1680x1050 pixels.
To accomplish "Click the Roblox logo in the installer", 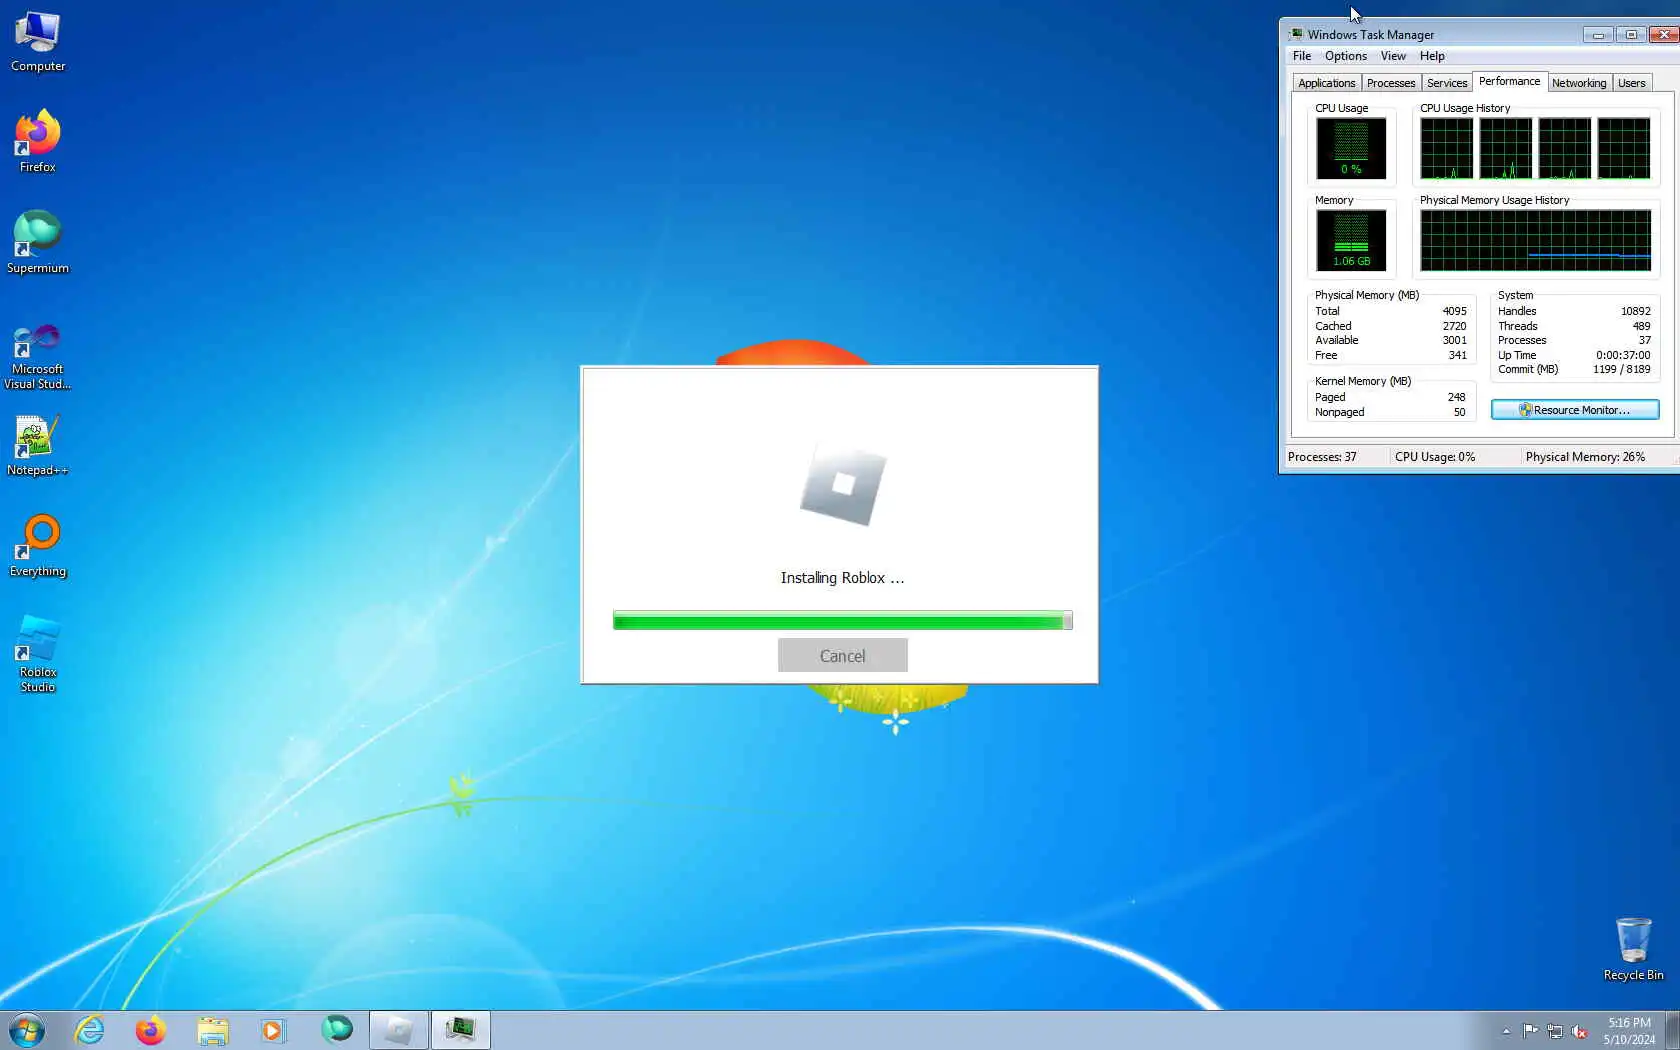I will (843, 483).
